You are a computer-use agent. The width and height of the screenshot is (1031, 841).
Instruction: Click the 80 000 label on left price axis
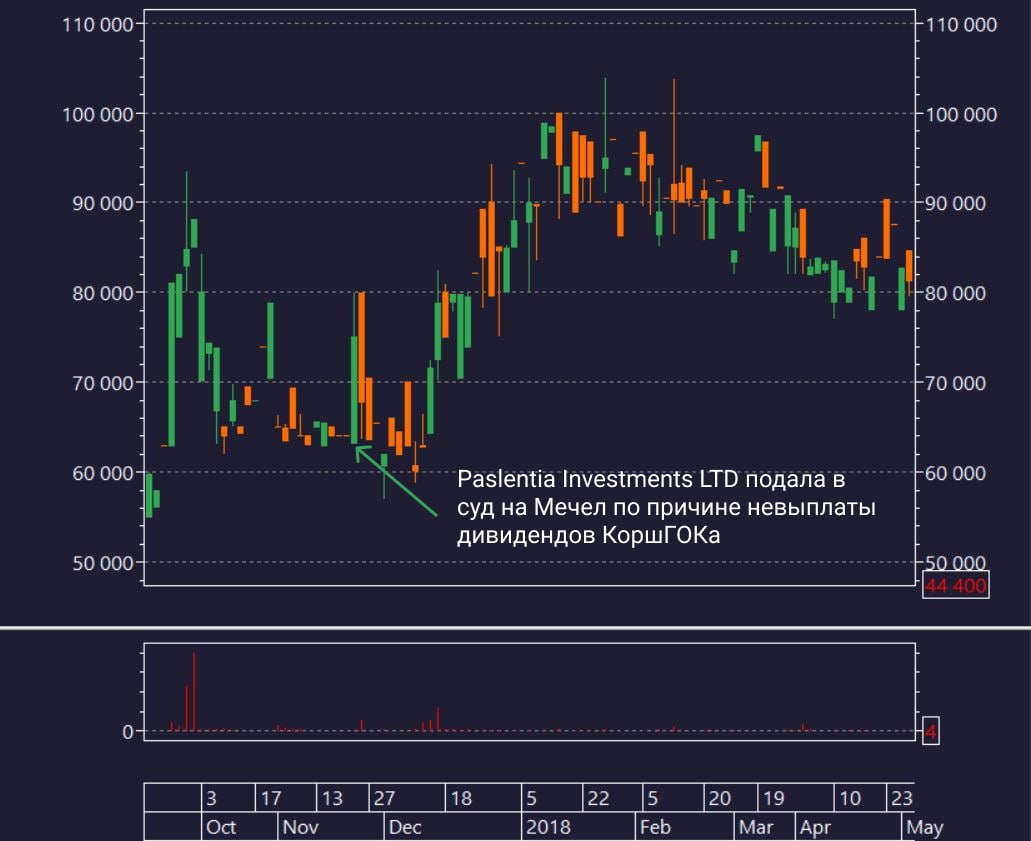click(x=103, y=293)
